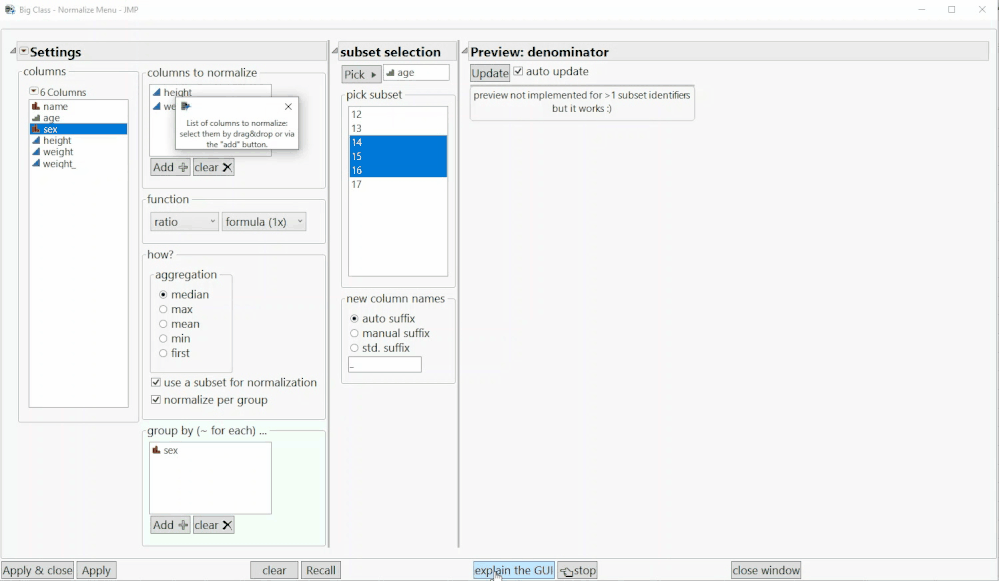Select the height column in columns list
Image resolution: width=999 pixels, height=581 pixels.
78,141
